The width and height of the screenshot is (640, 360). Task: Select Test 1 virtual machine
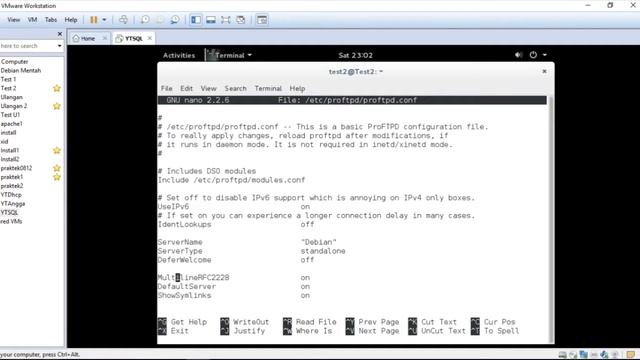click(9, 79)
